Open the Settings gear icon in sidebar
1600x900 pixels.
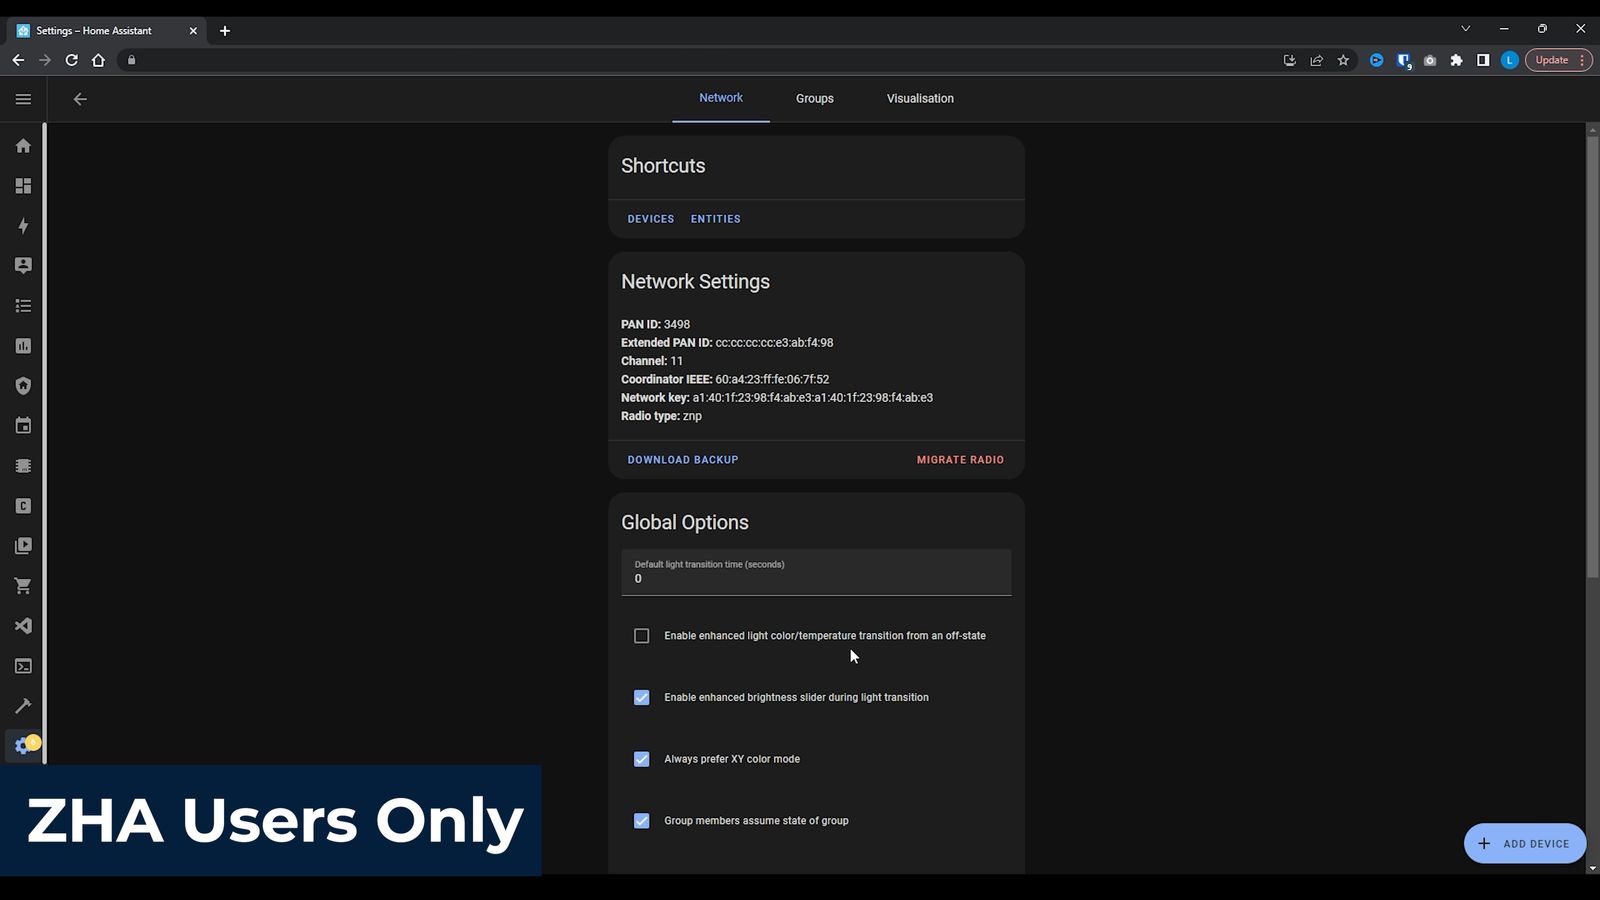pyautogui.click(x=23, y=746)
